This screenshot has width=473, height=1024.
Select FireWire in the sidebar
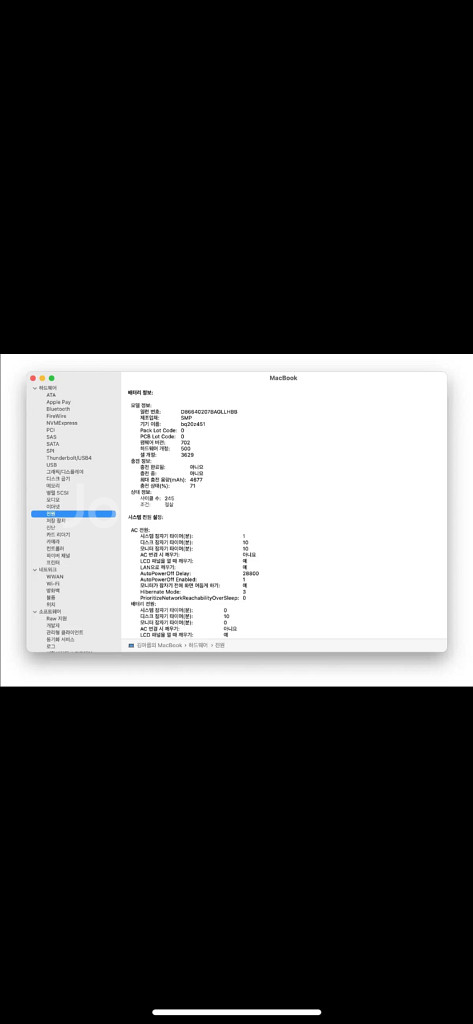tap(56, 416)
